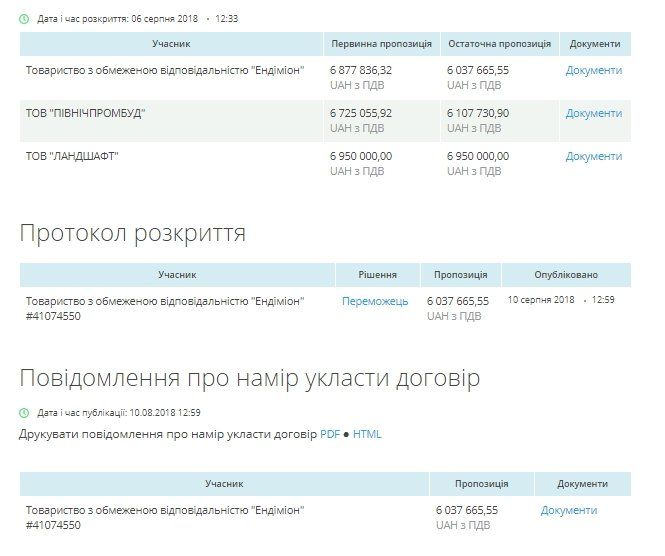Viewport: 665px width, 556px height.
Task: Select Ендіміон participant name in bids table
Action: (x=165, y=70)
